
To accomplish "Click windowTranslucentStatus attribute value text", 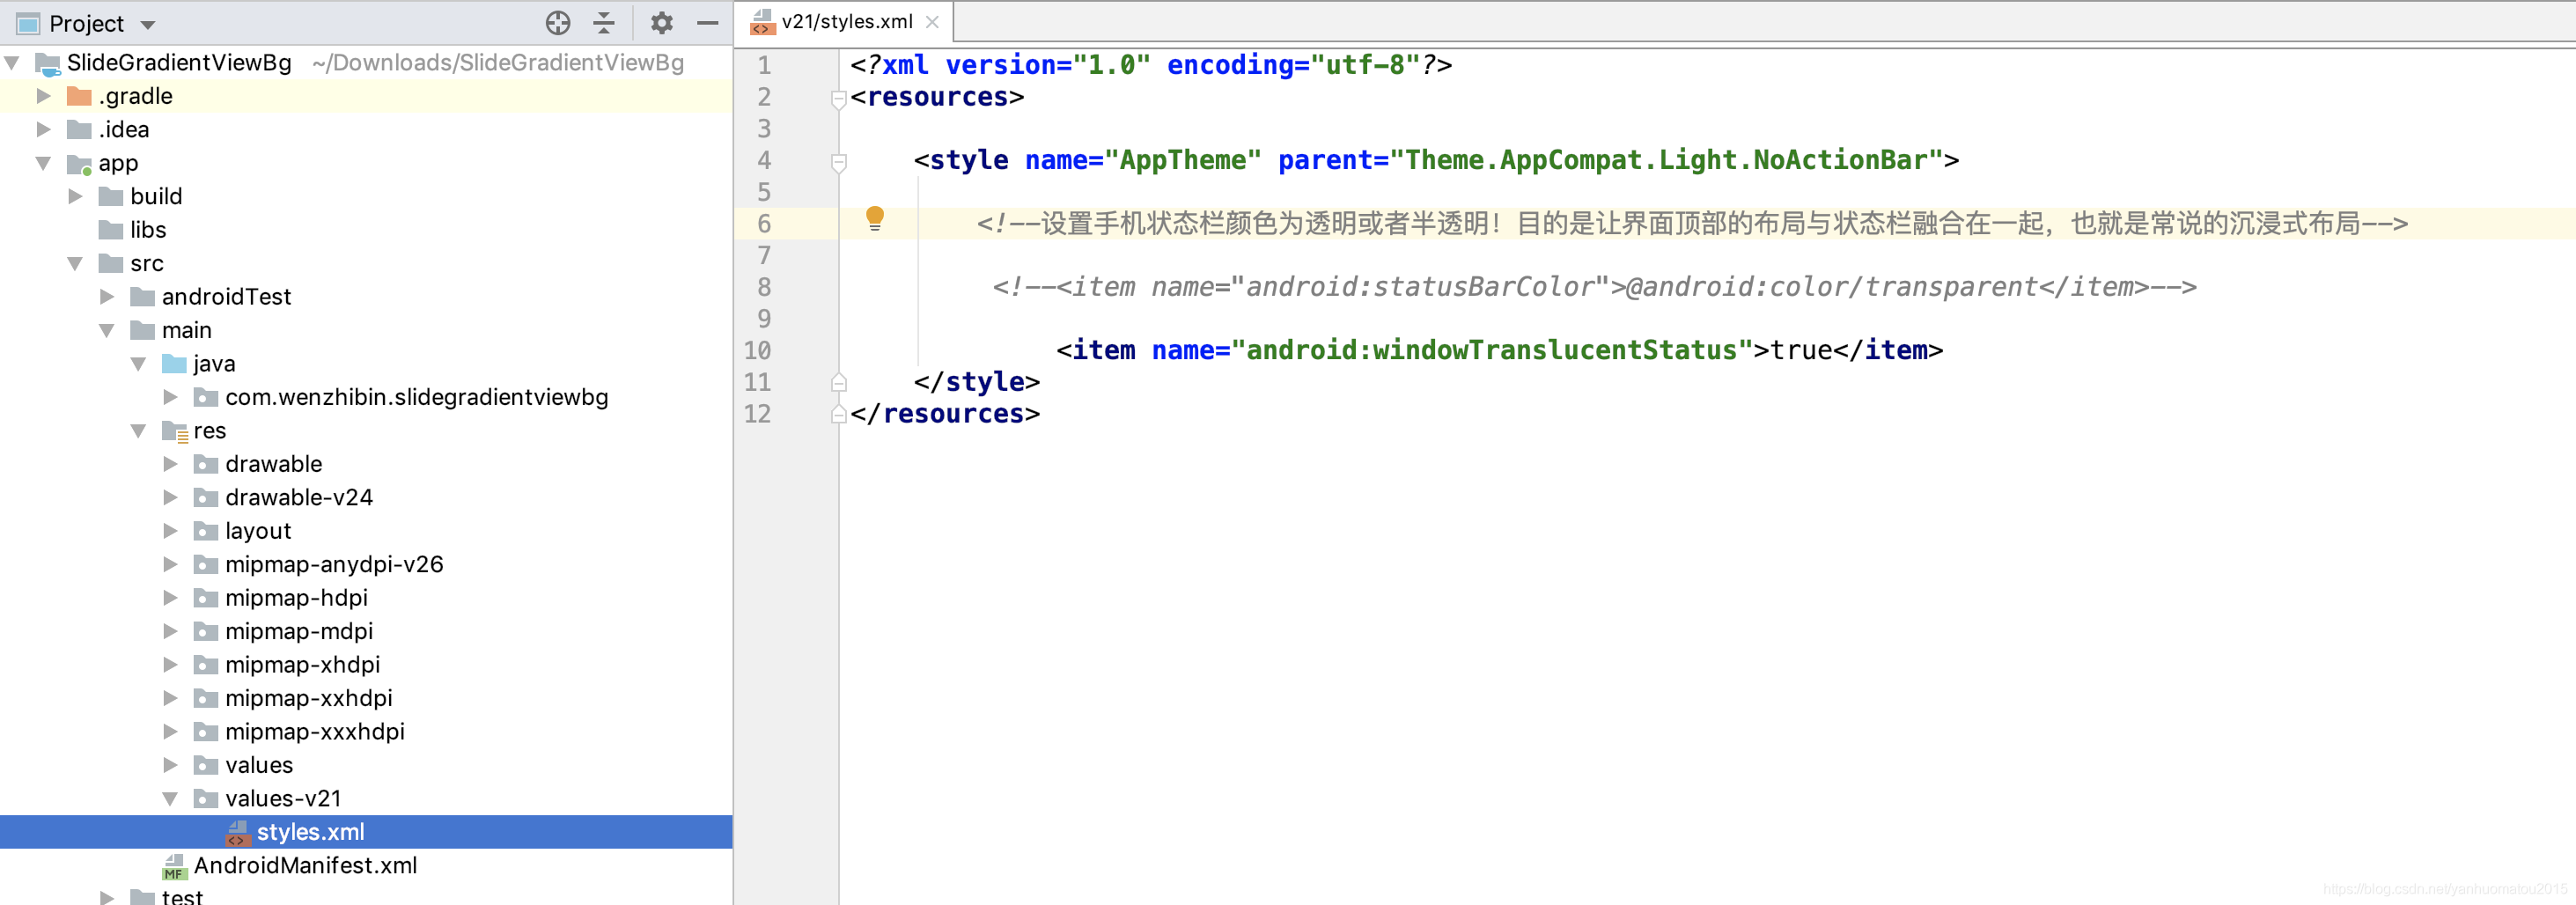I will (x=1492, y=350).
